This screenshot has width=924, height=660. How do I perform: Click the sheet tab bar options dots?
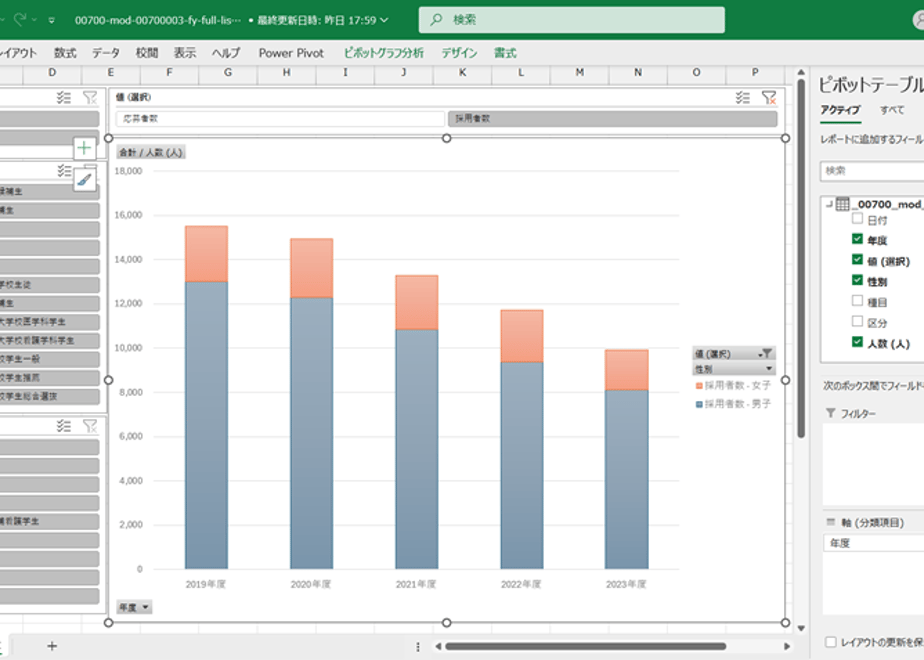pos(418,646)
